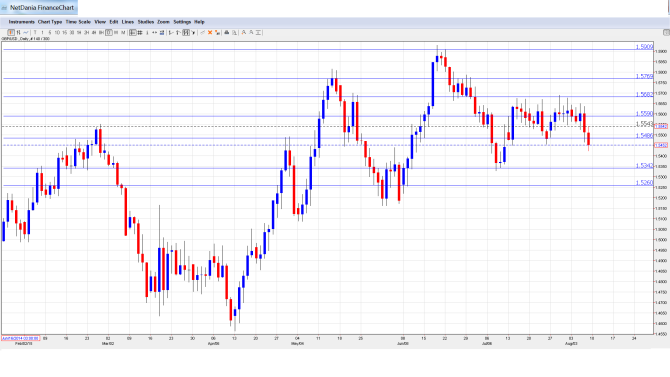Viewport: 670px width, 377px height.
Task: Click the chart panel icon at far right edge
Action: 666,32
